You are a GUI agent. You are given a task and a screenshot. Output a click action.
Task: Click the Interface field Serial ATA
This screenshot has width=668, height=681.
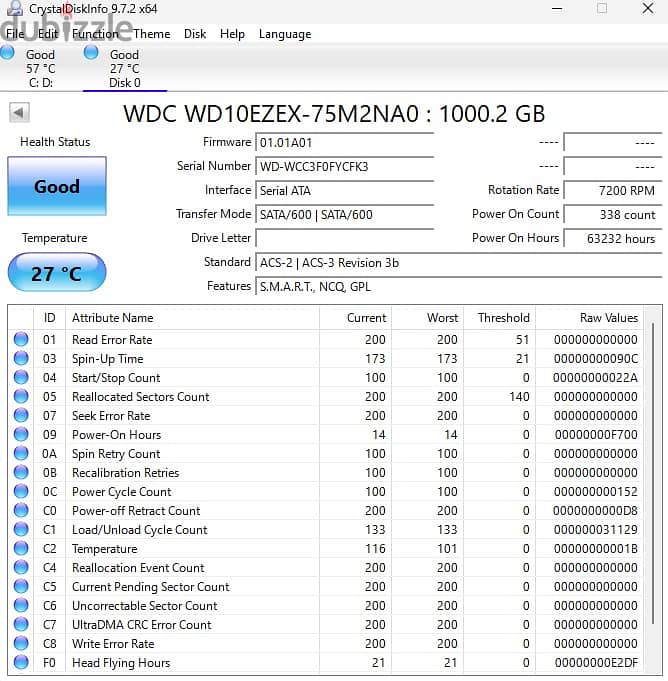click(x=344, y=190)
